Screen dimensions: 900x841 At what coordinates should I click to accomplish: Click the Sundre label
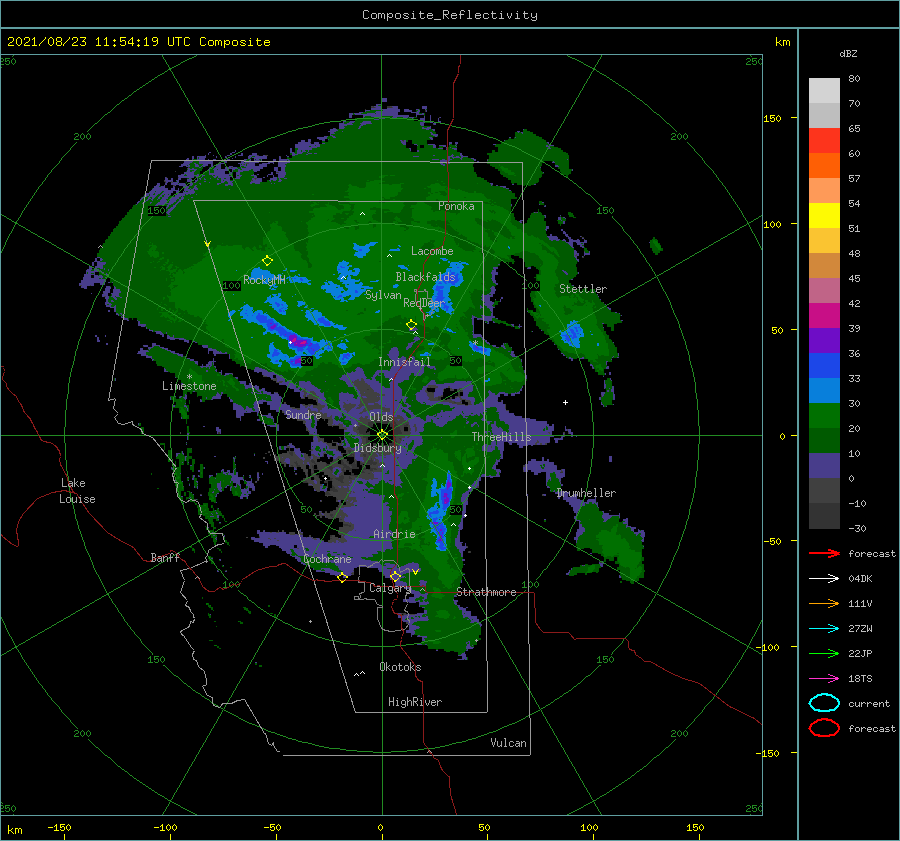click(x=303, y=414)
